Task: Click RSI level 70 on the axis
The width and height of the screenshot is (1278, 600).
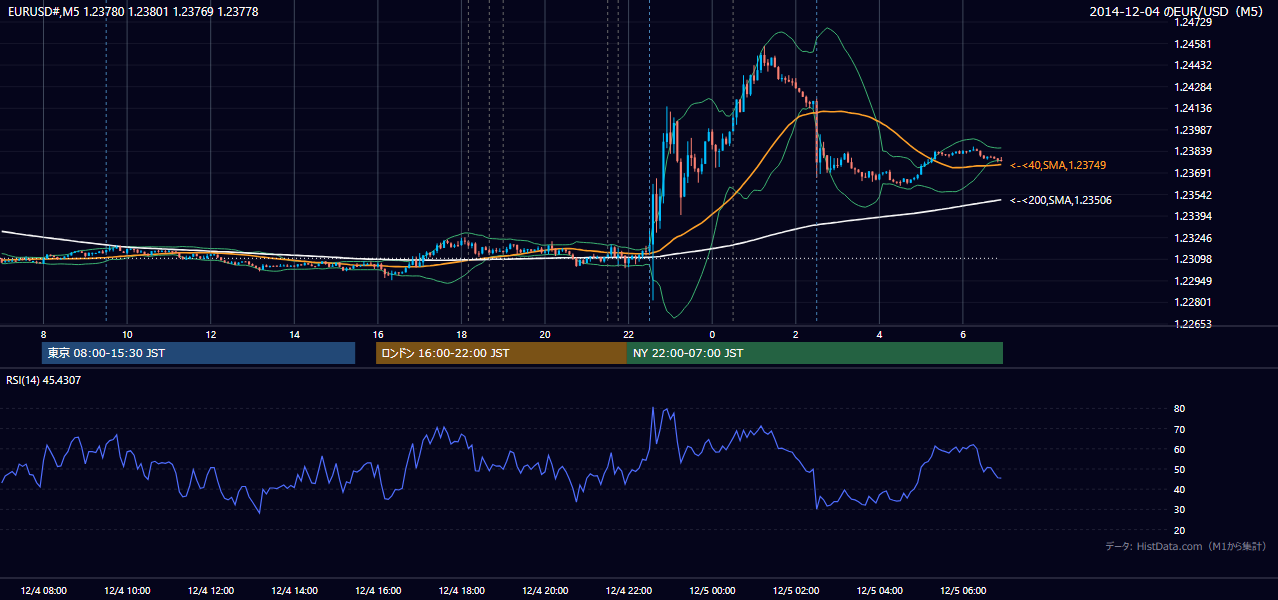Action: point(1180,429)
